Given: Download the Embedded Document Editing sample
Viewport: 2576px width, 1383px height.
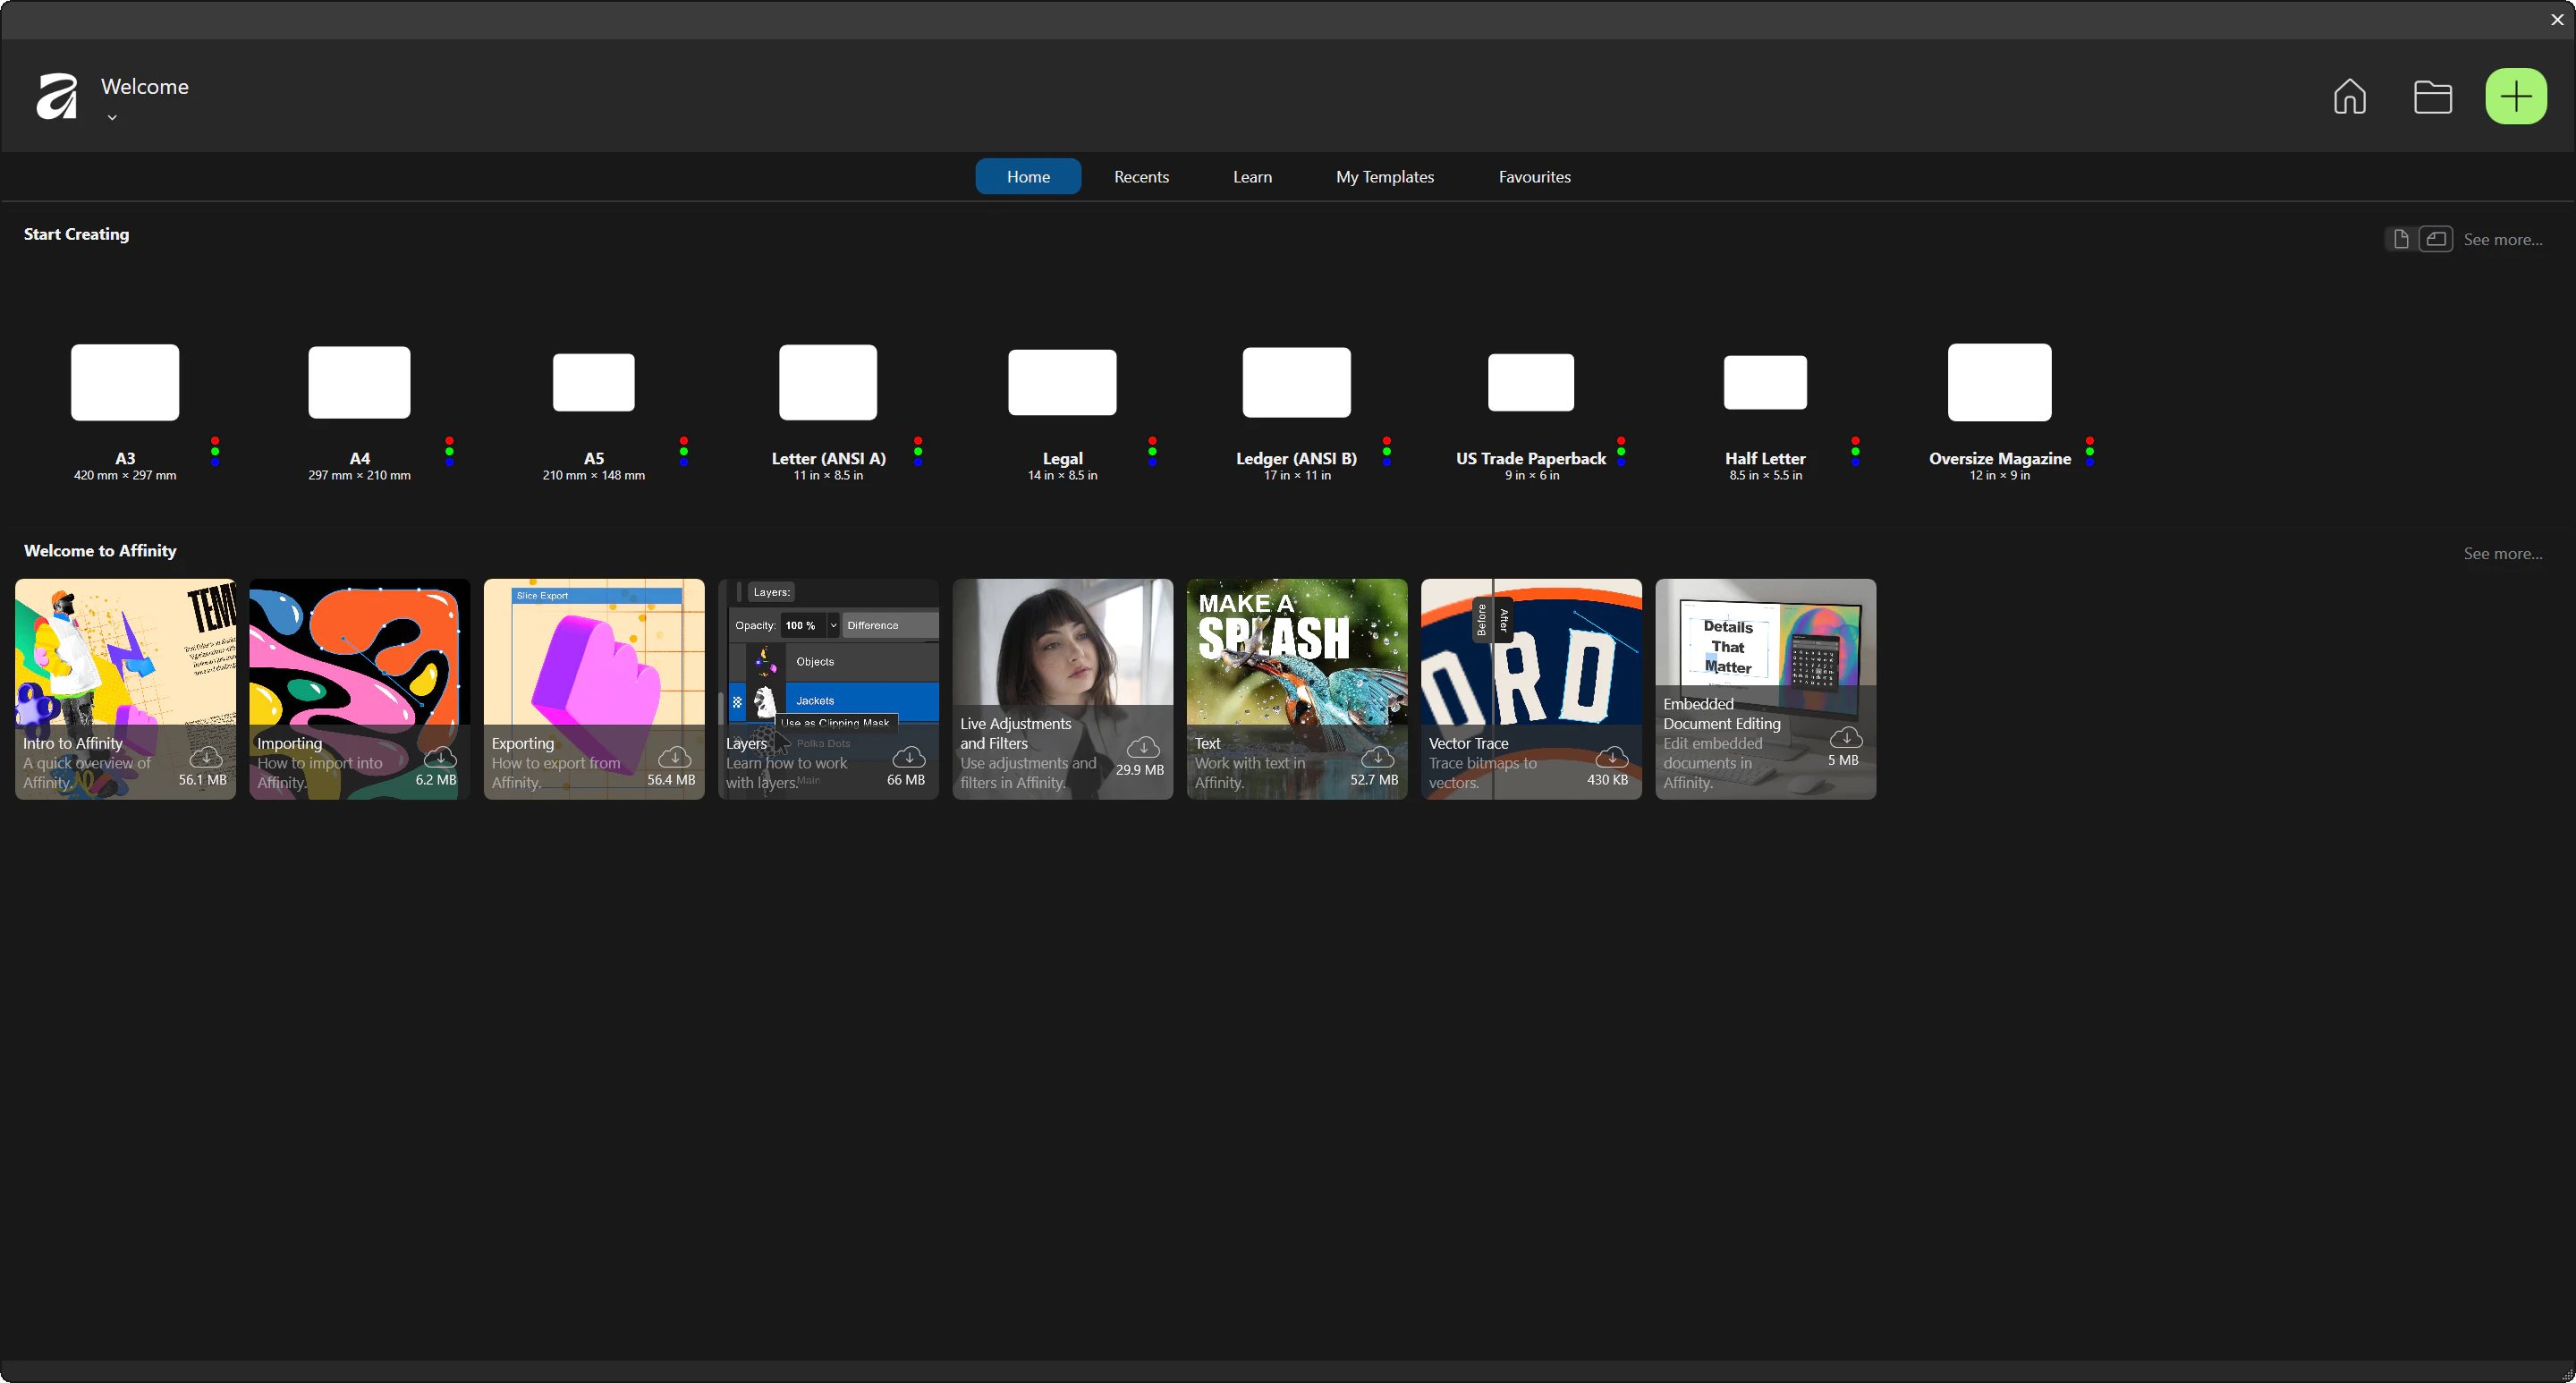Looking at the screenshot, I should pyautogui.click(x=1845, y=738).
